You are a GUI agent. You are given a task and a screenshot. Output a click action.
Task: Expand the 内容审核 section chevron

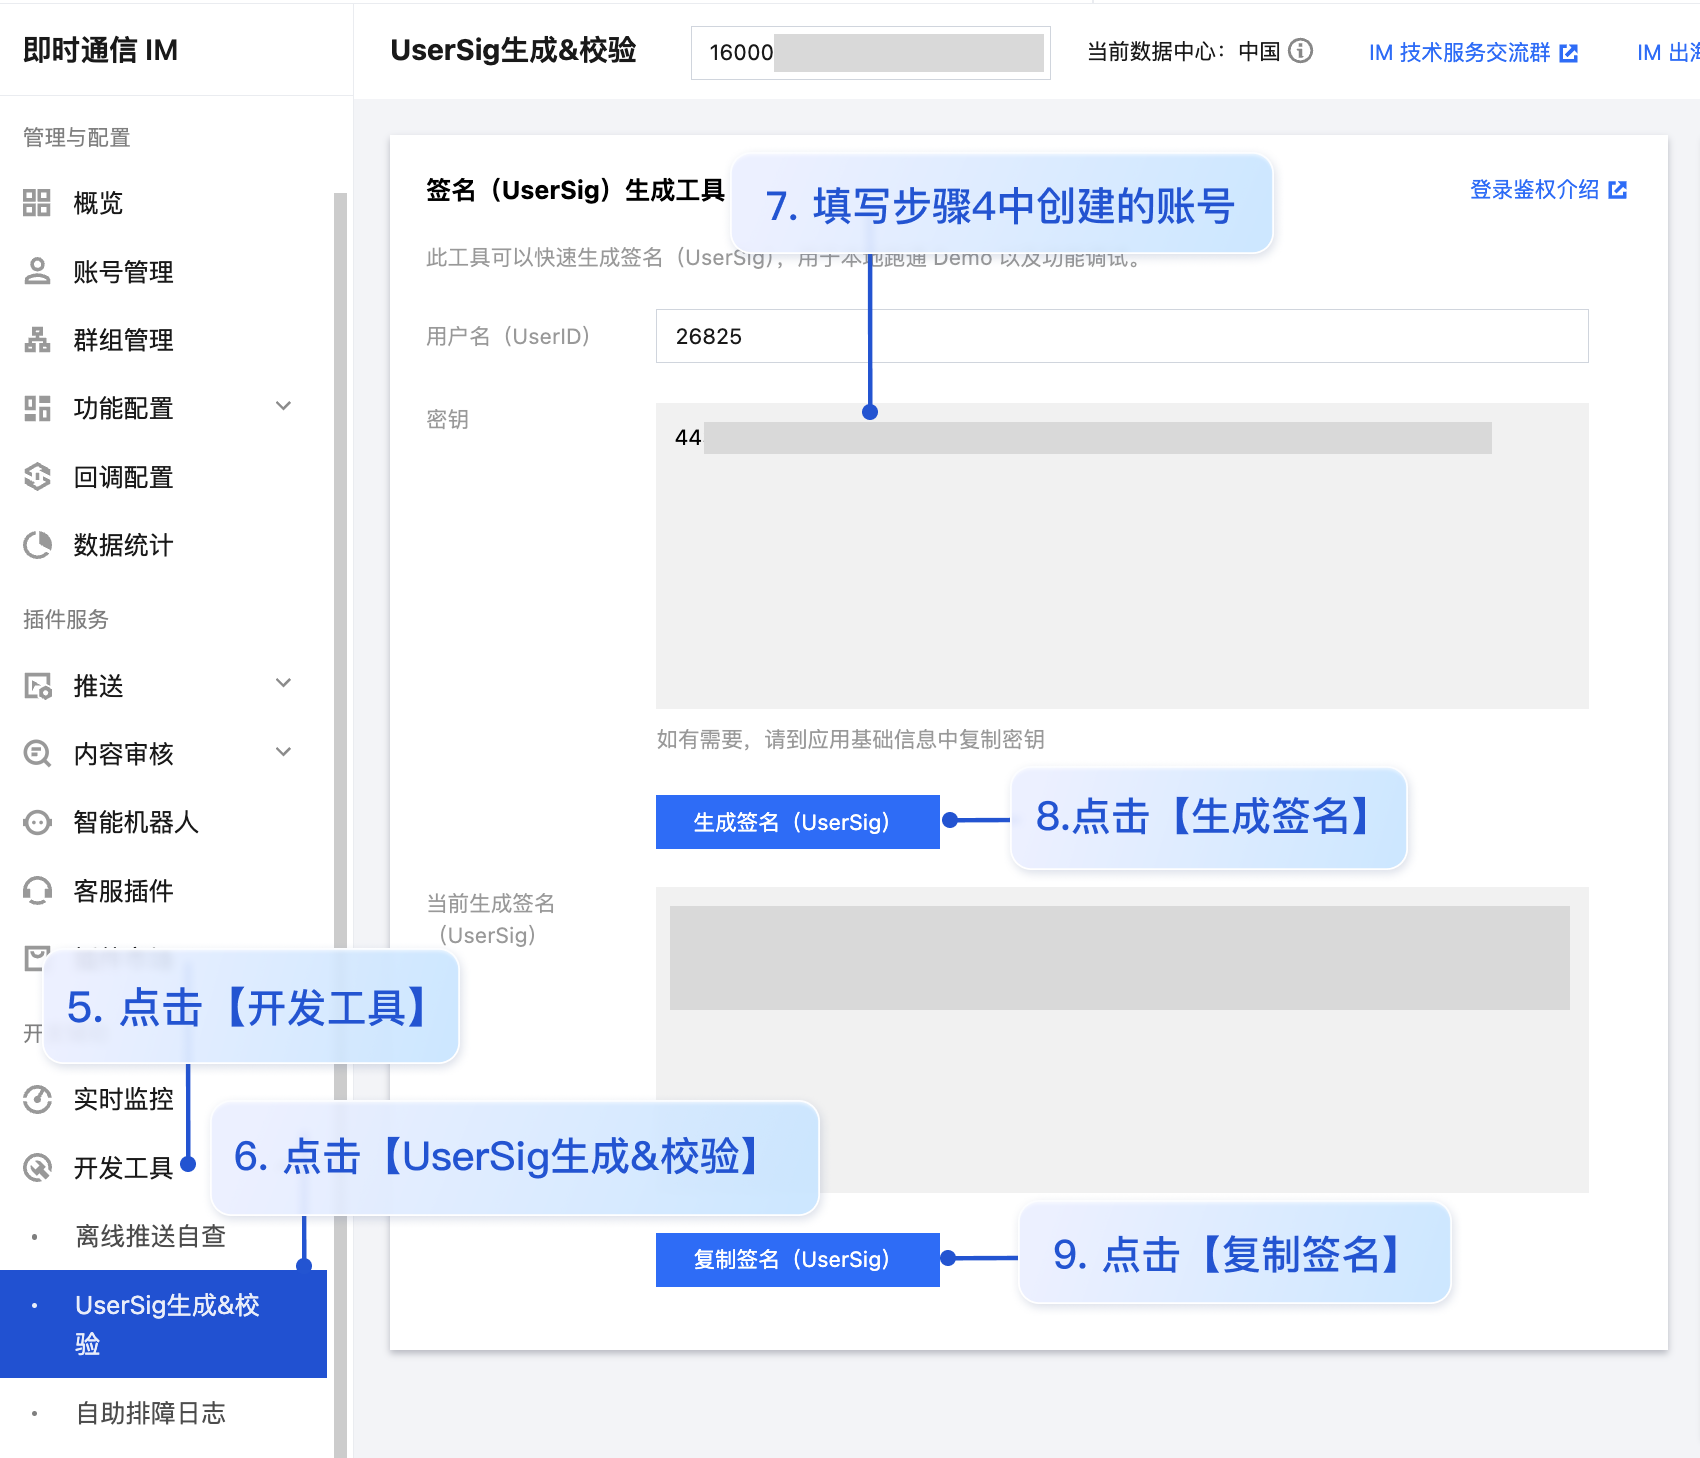(283, 751)
